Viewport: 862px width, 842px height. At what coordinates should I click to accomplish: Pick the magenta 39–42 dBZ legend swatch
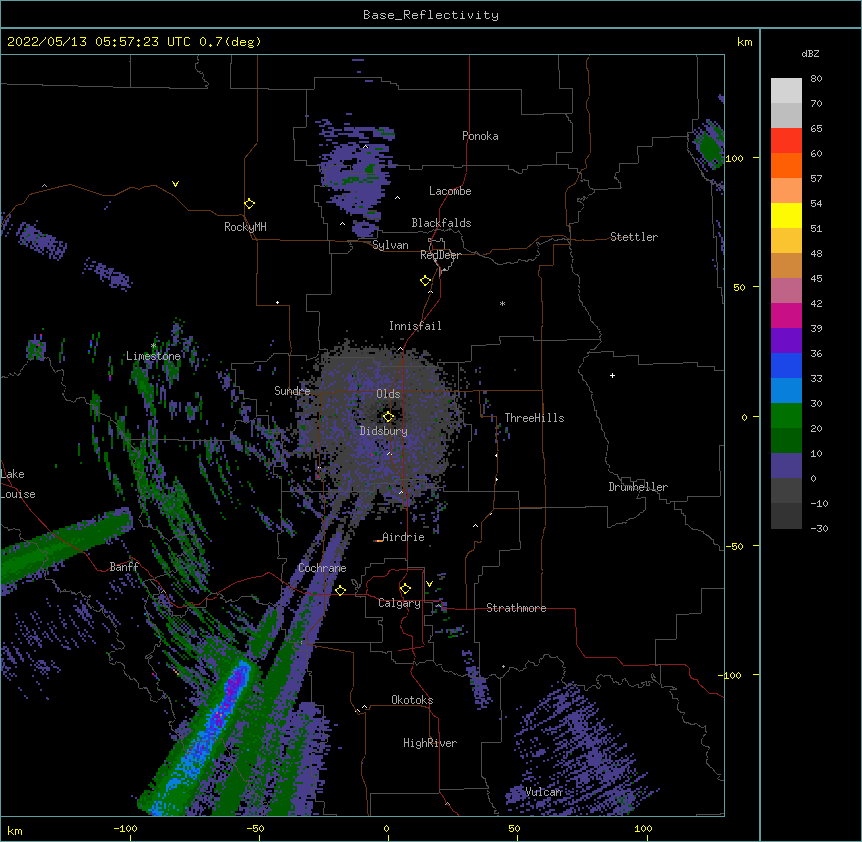tap(786, 315)
